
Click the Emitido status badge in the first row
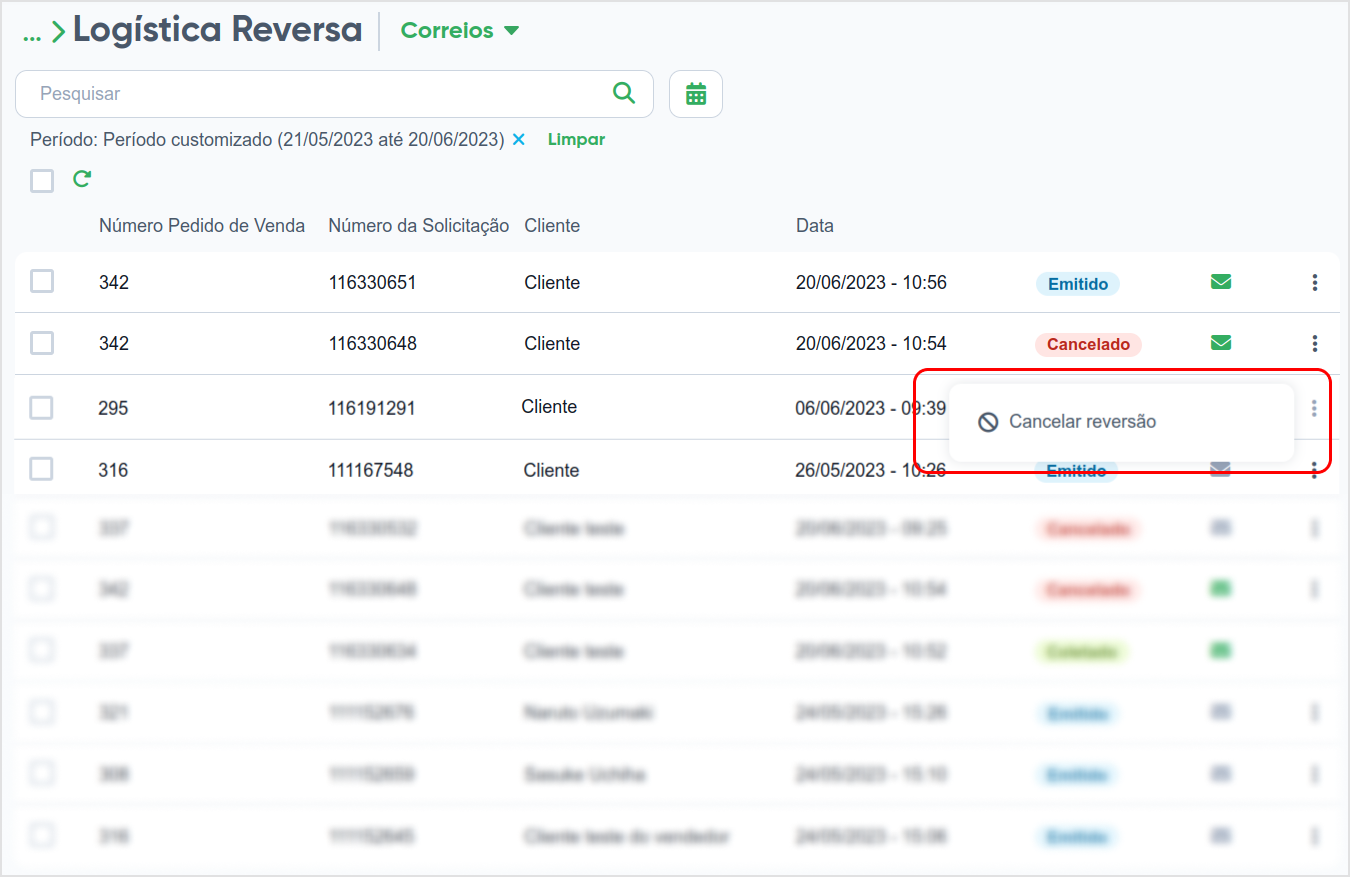(1077, 284)
